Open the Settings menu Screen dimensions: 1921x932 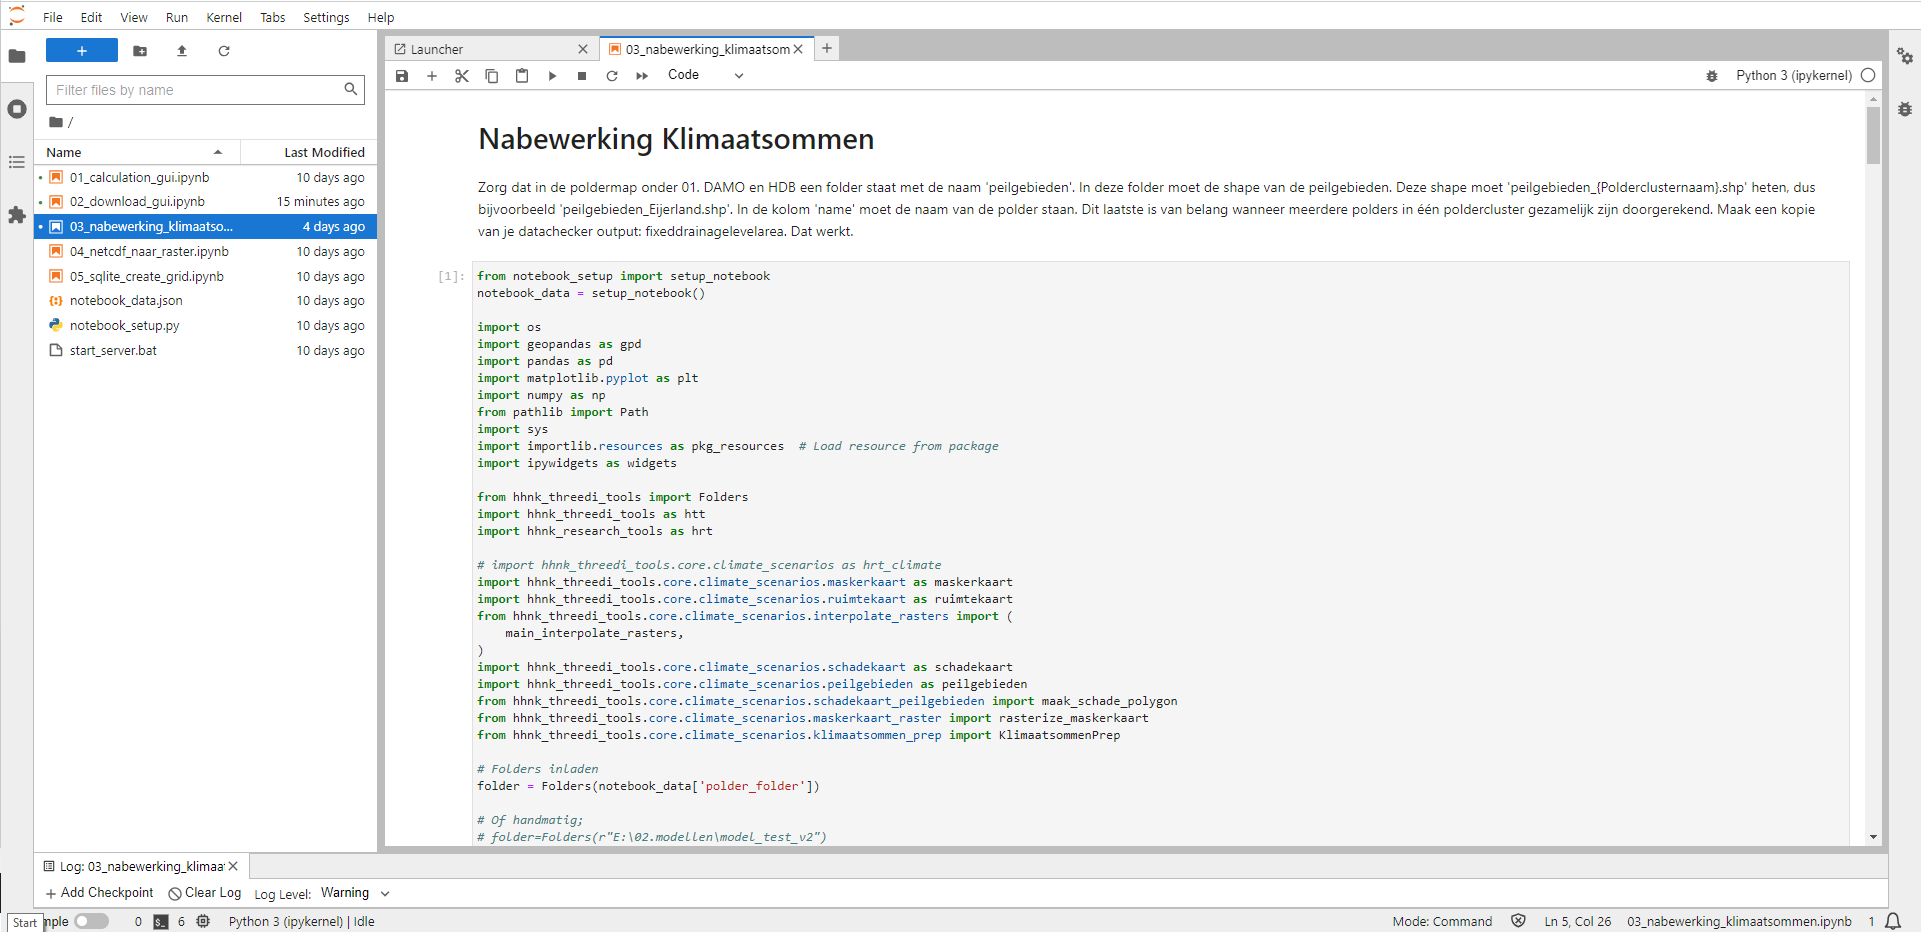pos(326,17)
